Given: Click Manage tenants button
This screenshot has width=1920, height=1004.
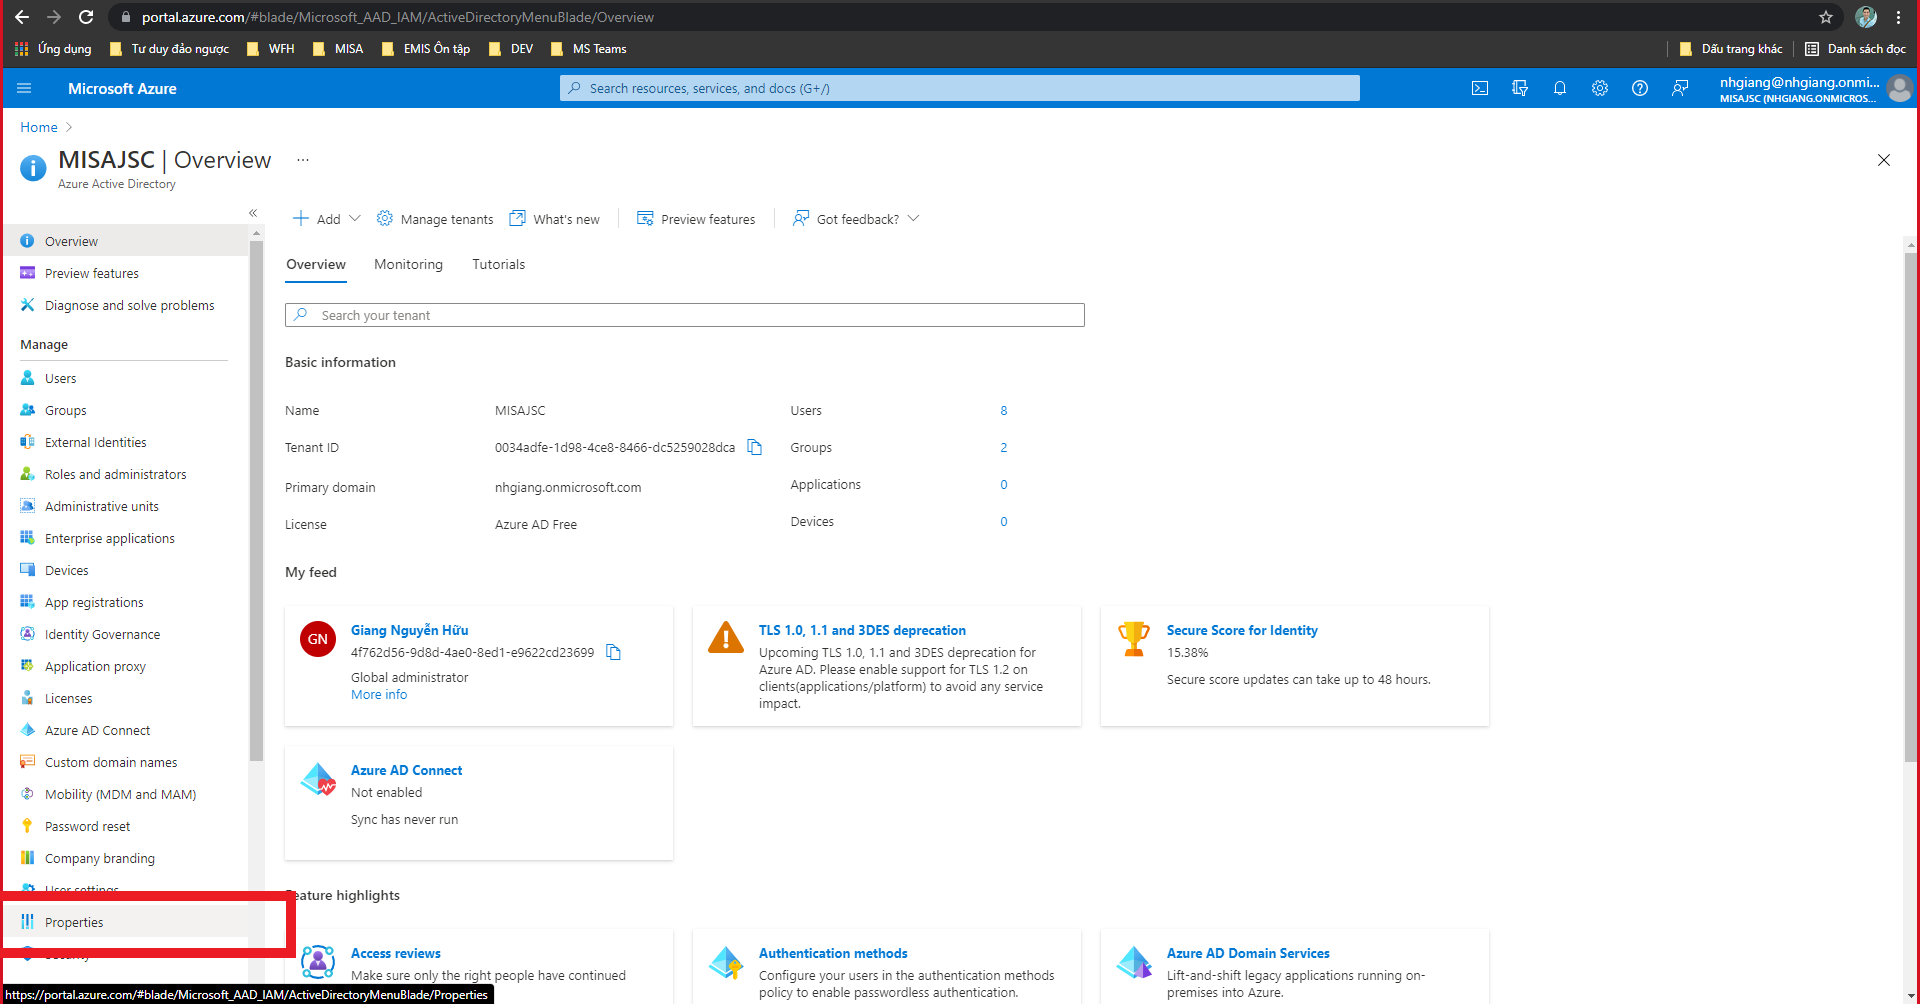Looking at the screenshot, I should point(435,219).
